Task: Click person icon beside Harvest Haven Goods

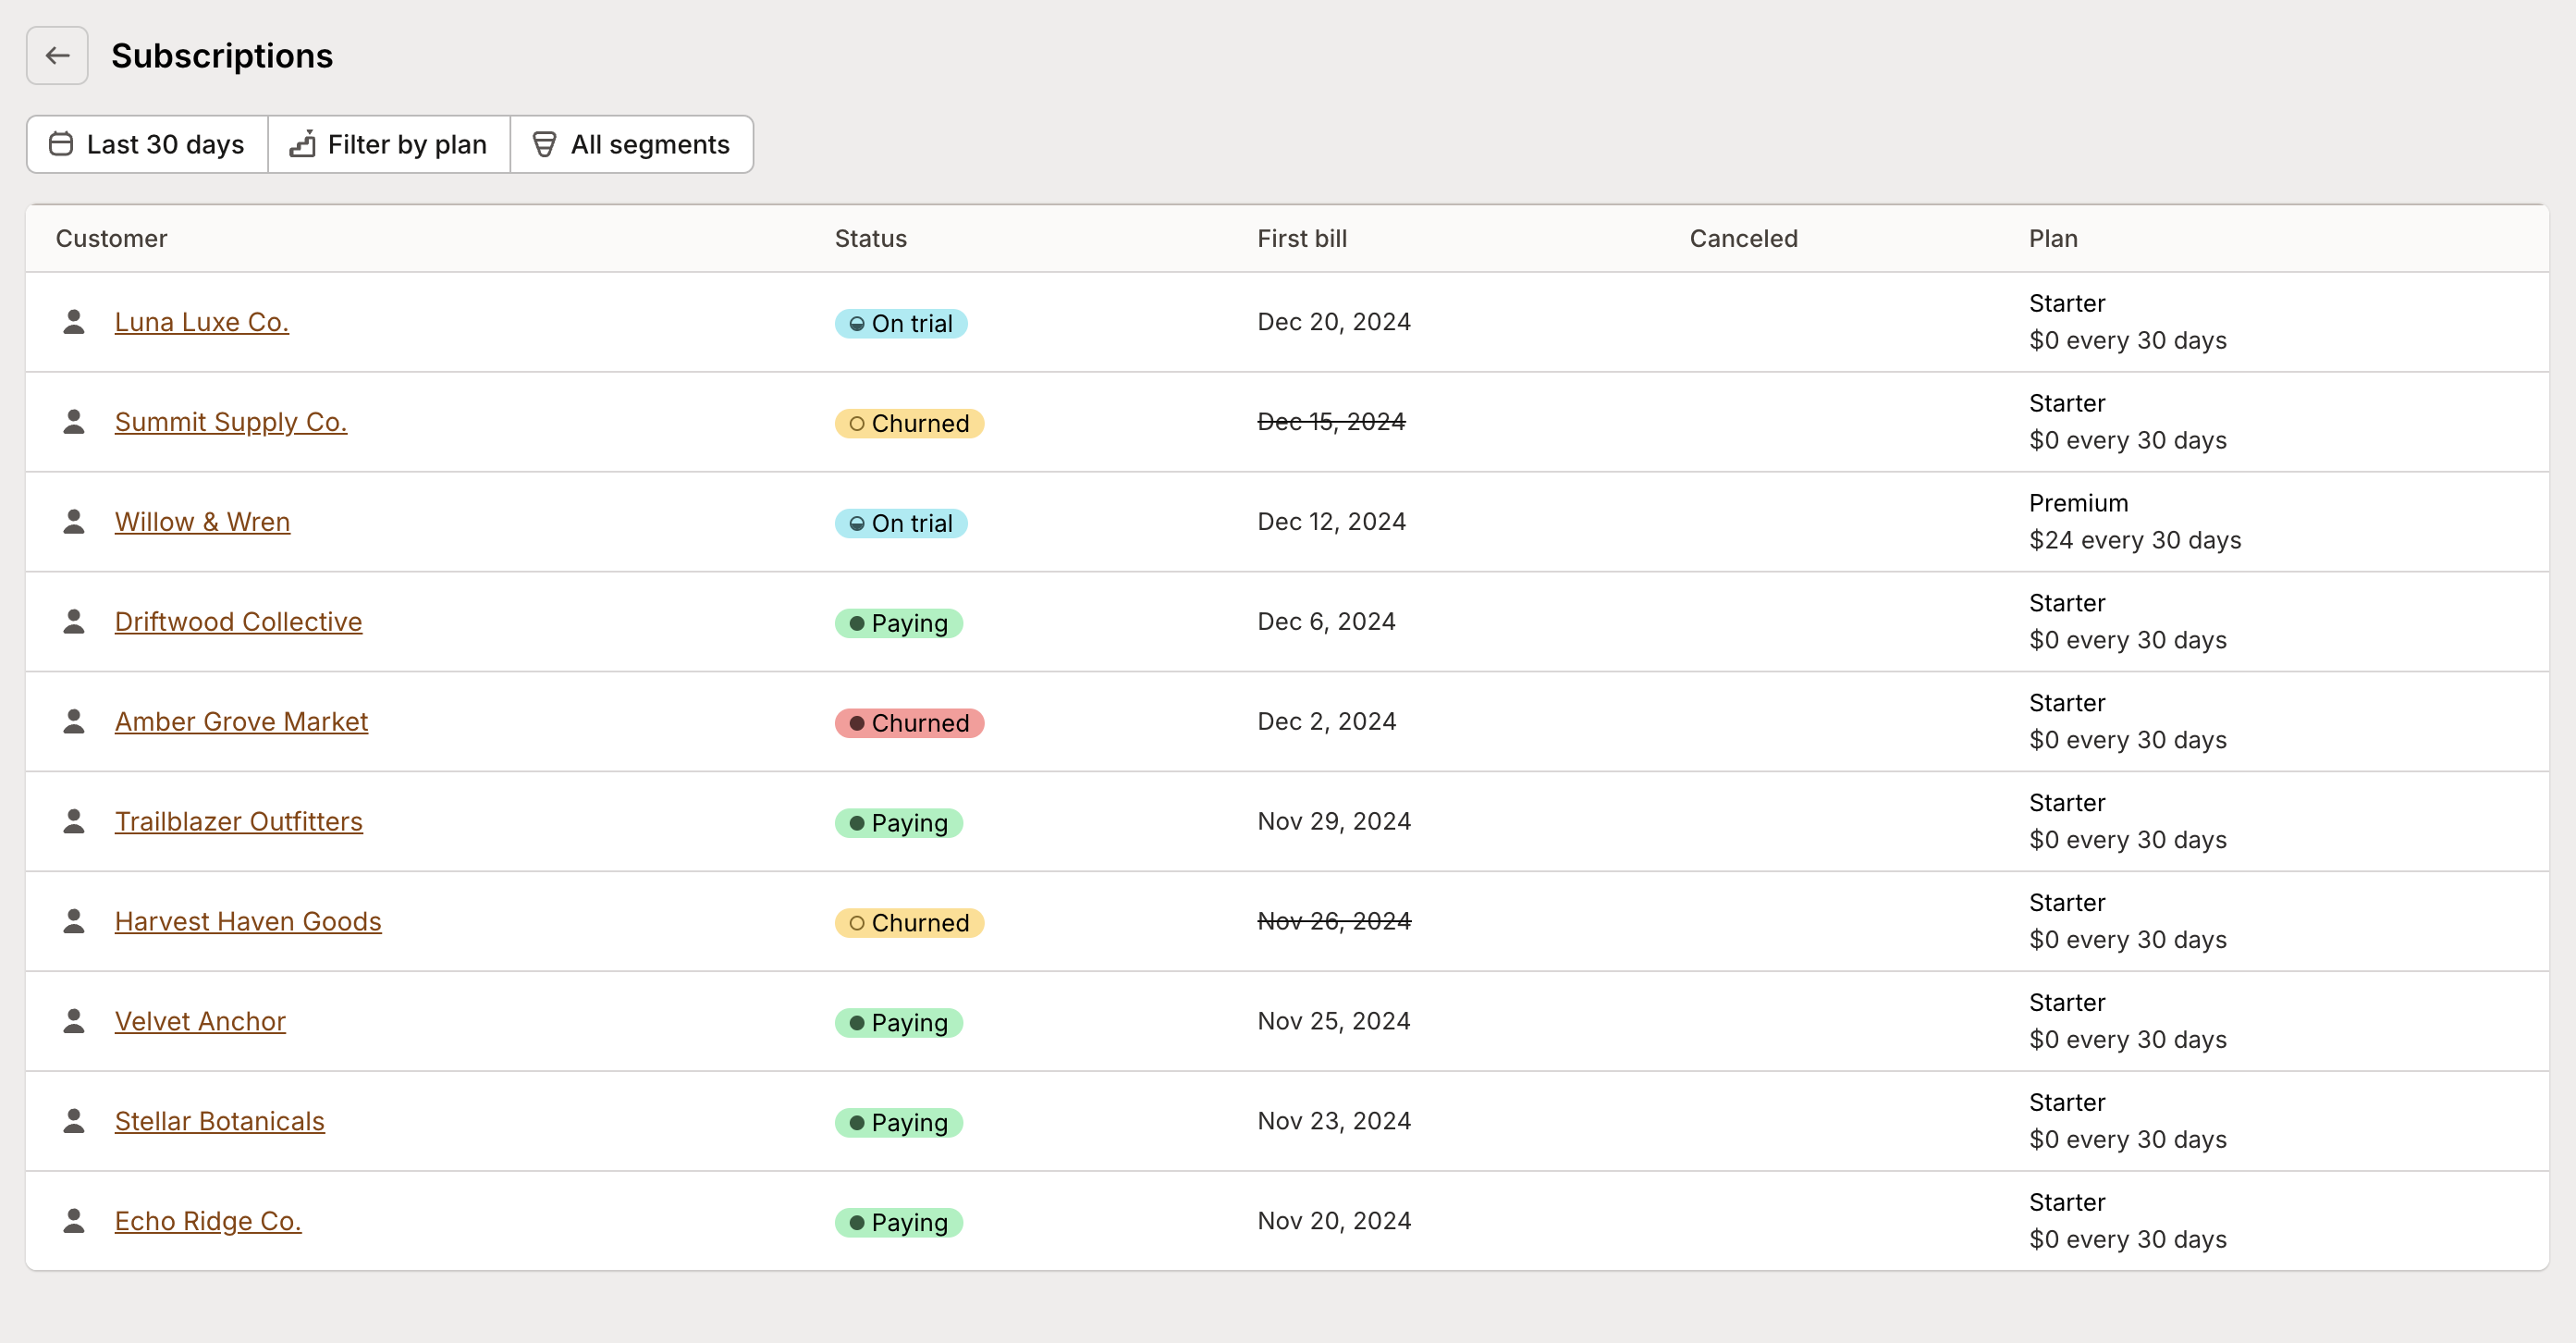Action: [74, 921]
